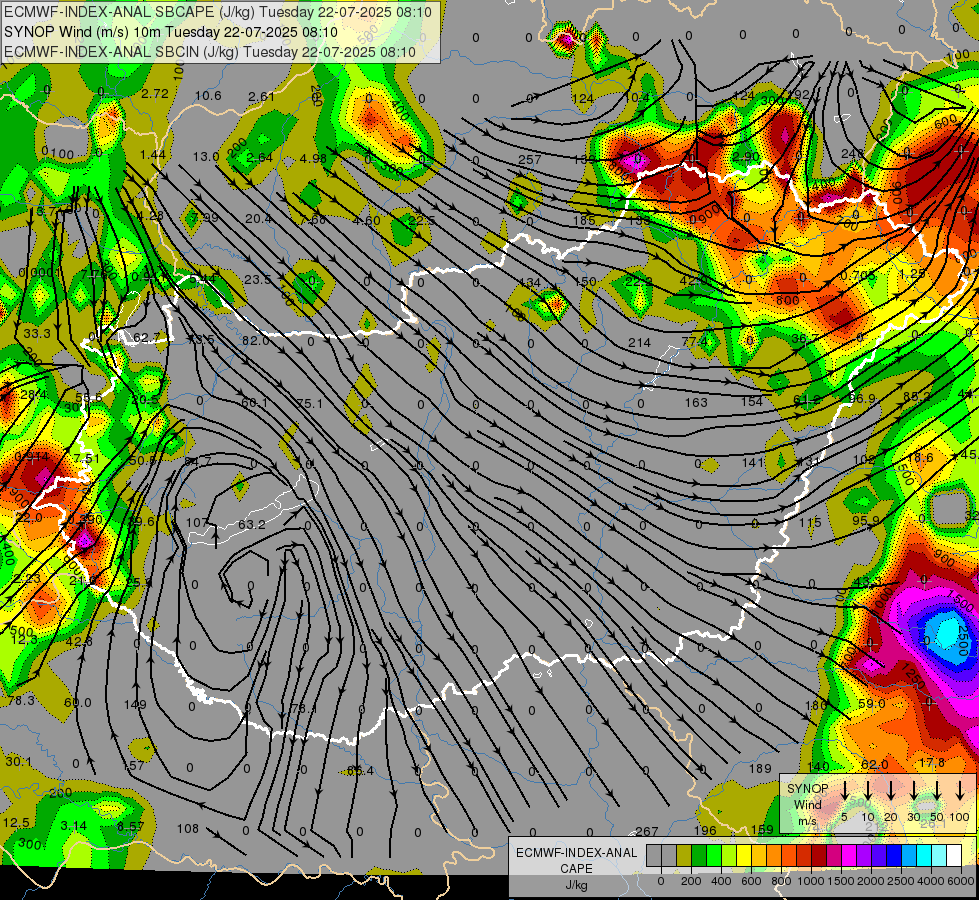Select the dark red CAPE legend swatch
979x900 pixels.
point(819,855)
